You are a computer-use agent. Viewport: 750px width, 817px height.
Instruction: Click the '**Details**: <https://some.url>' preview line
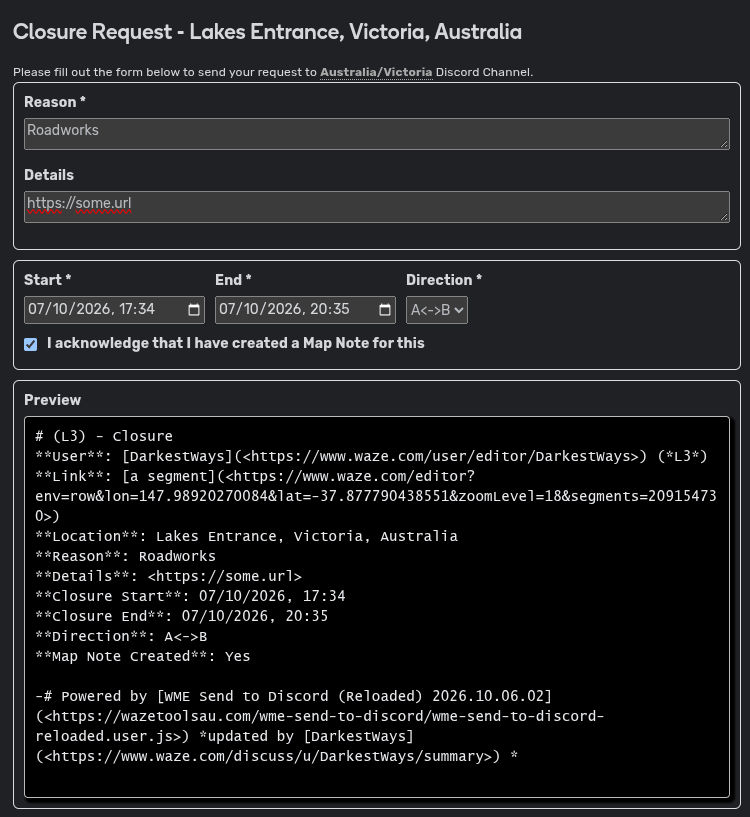coord(168,576)
